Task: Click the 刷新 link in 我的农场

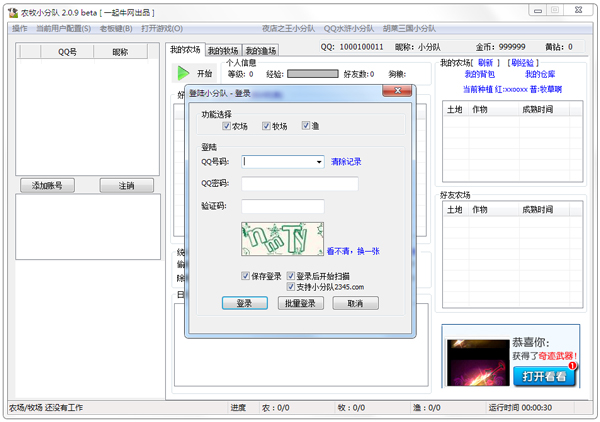Action: (x=486, y=62)
